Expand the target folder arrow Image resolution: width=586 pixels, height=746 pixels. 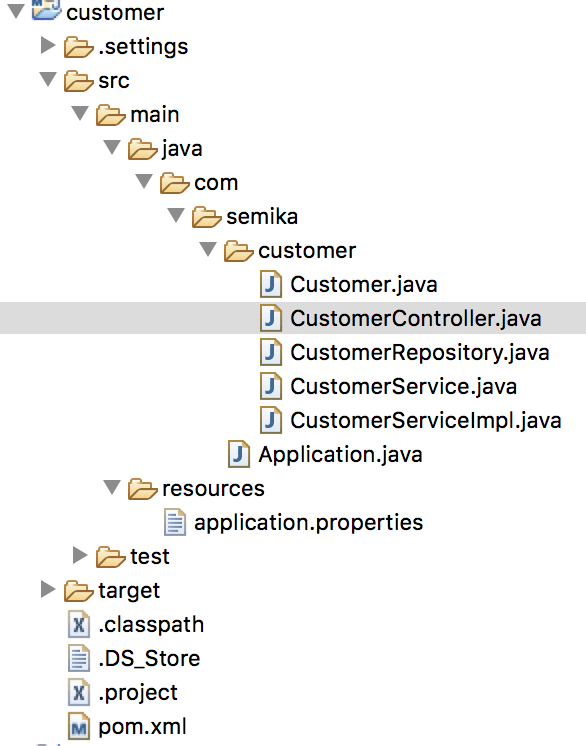(x=48, y=589)
